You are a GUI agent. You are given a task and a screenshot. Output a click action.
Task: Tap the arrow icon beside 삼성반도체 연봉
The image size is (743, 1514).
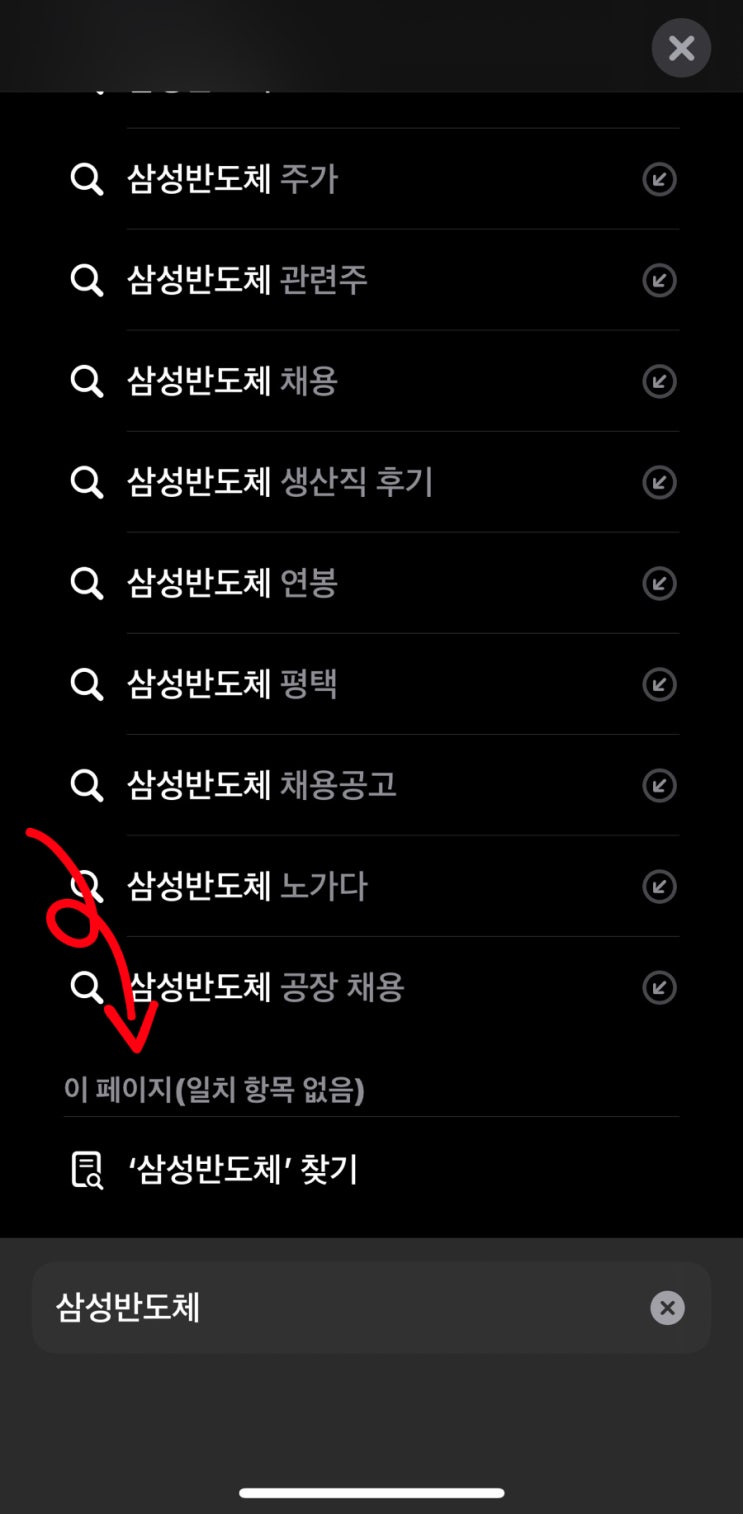[x=659, y=584]
